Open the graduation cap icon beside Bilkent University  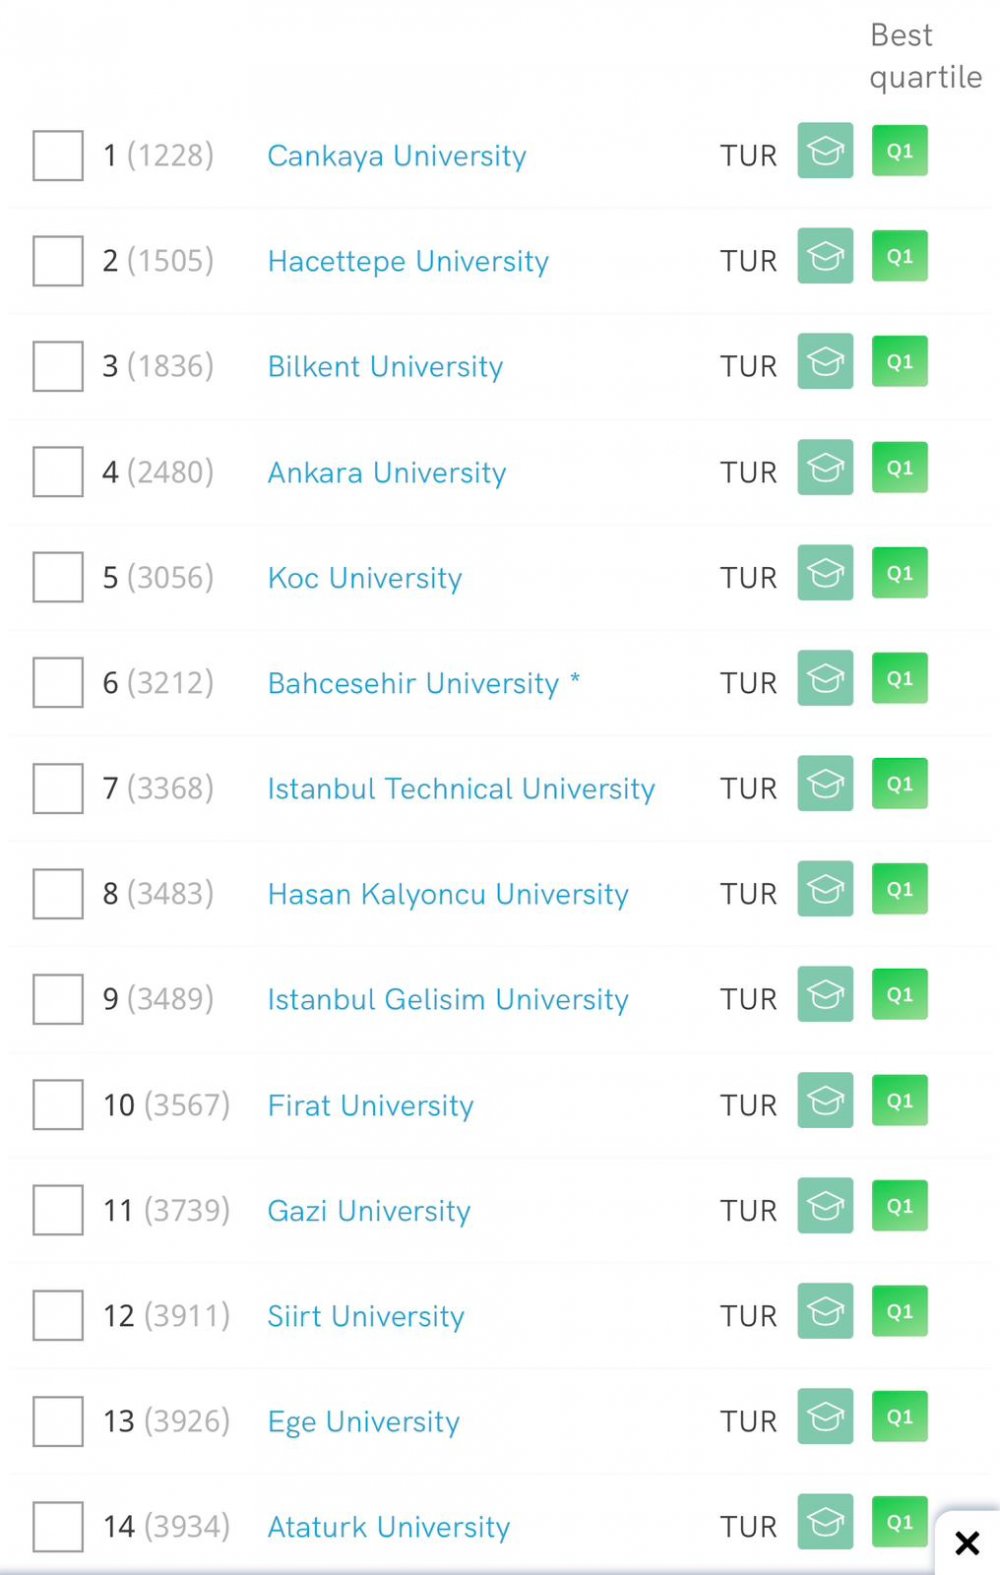click(825, 361)
